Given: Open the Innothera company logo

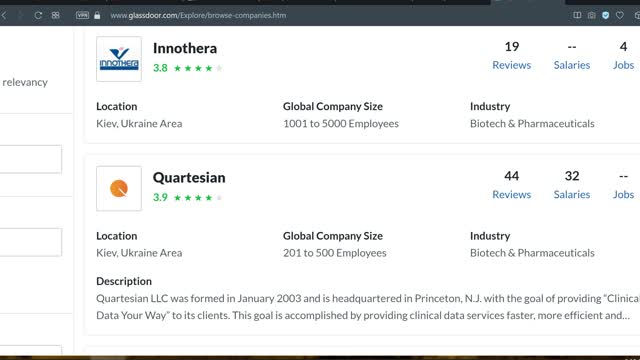Looking at the screenshot, I should (119, 59).
